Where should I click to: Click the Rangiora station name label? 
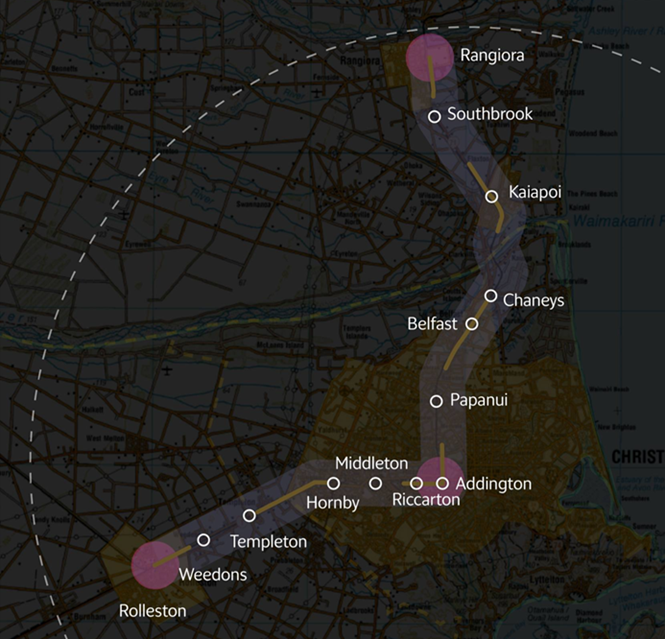(492, 56)
